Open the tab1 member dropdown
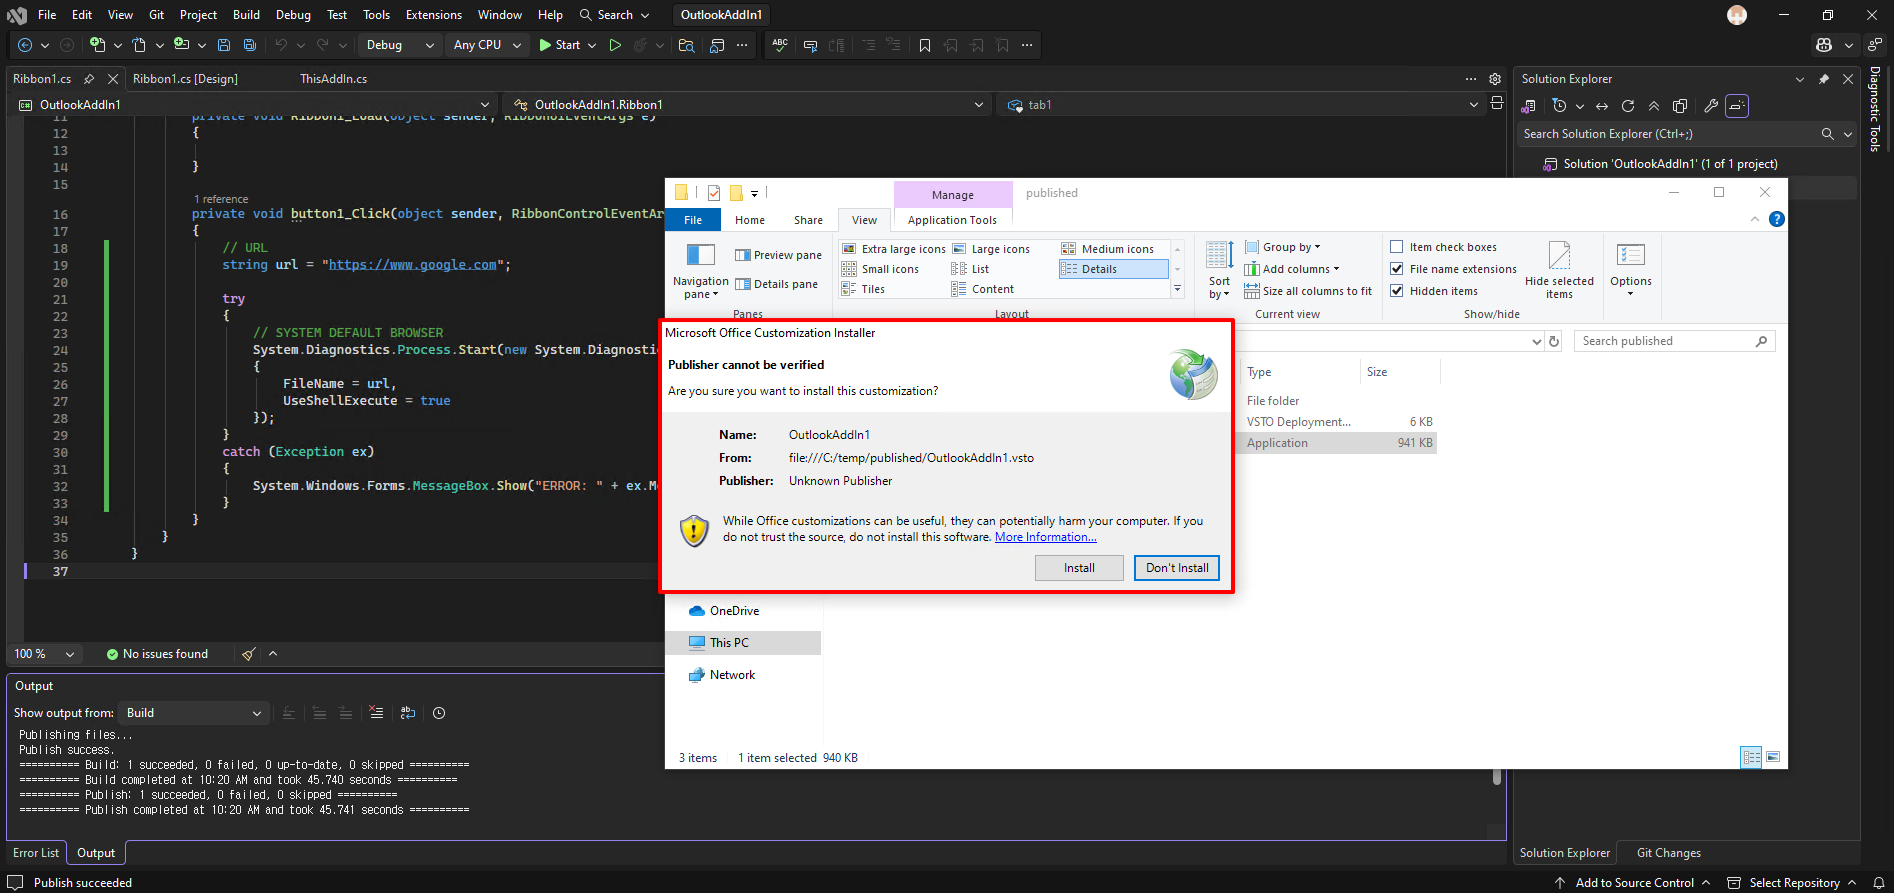Image resolution: width=1894 pixels, height=893 pixels. [1241, 104]
